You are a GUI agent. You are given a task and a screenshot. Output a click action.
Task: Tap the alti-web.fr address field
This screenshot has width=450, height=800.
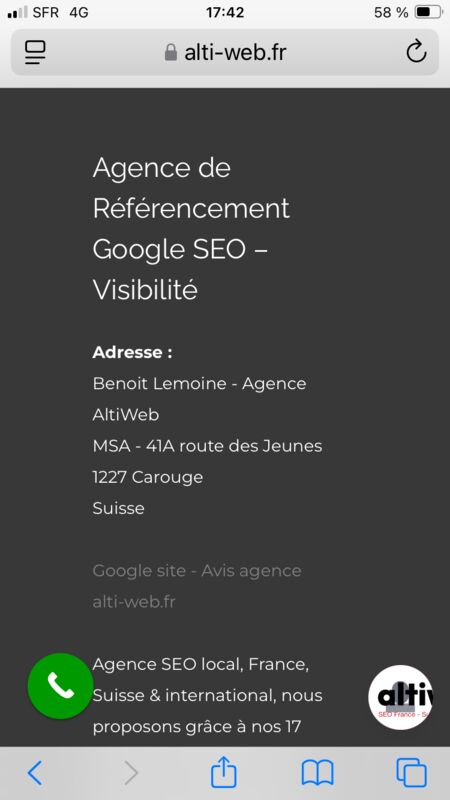pyautogui.click(x=225, y=52)
